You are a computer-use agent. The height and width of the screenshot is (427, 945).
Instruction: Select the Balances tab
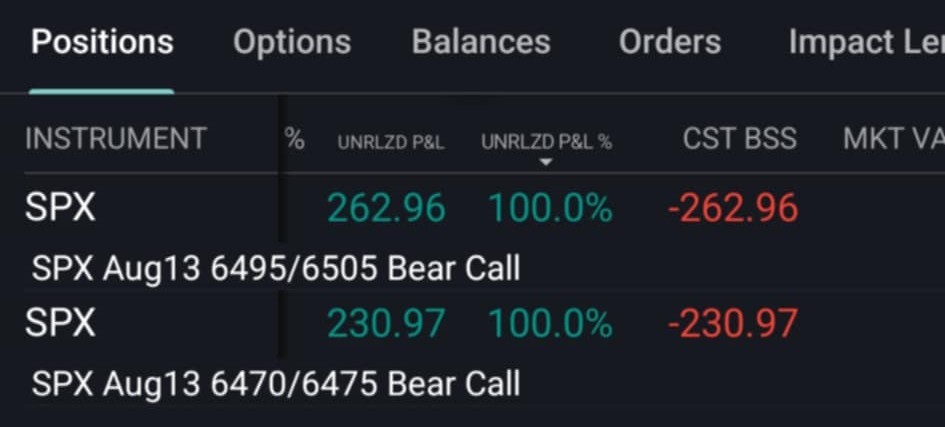[481, 43]
